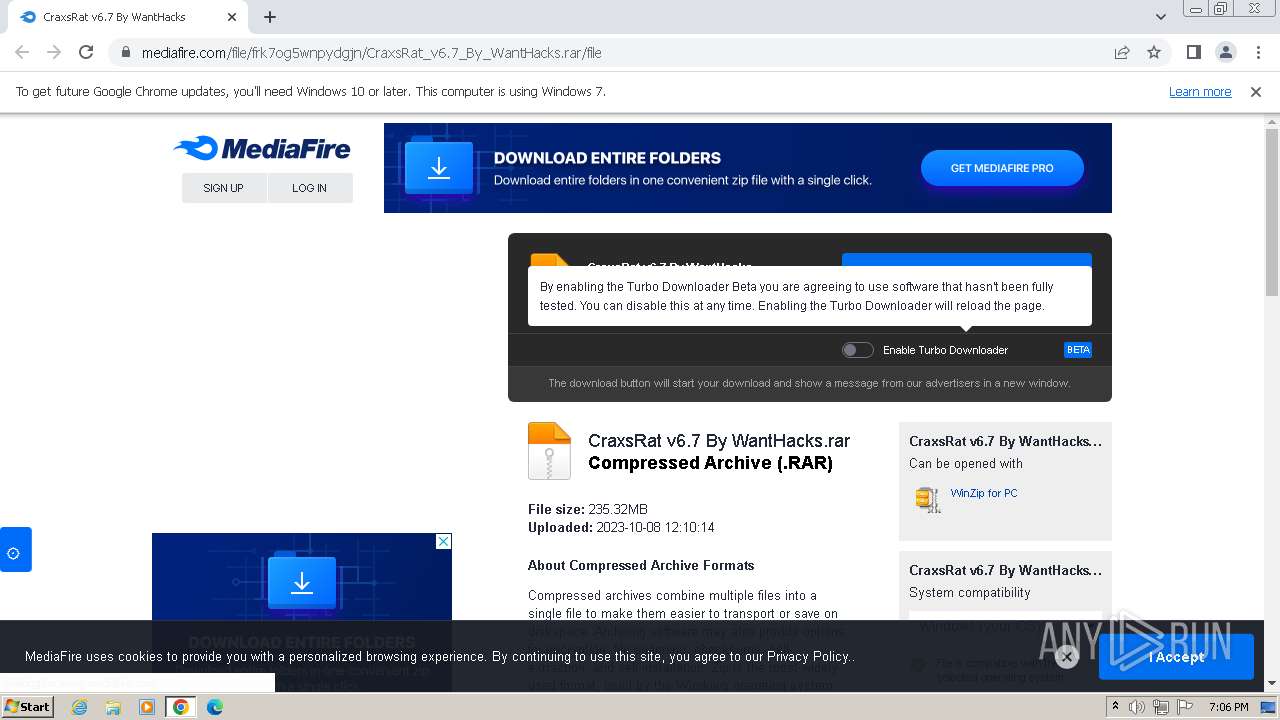
Task: Open the Chrome profile avatar
Action: point(1225,53)
